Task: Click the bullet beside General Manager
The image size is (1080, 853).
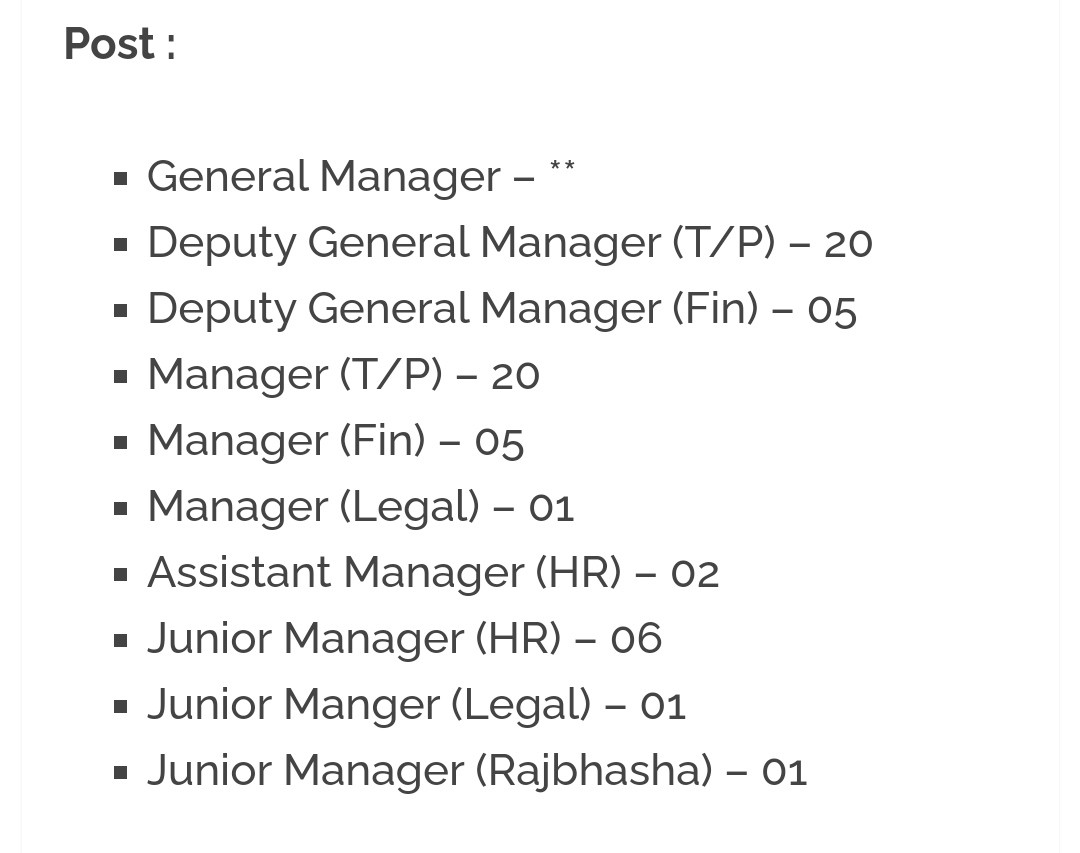Action: click(x=121, y=178)
